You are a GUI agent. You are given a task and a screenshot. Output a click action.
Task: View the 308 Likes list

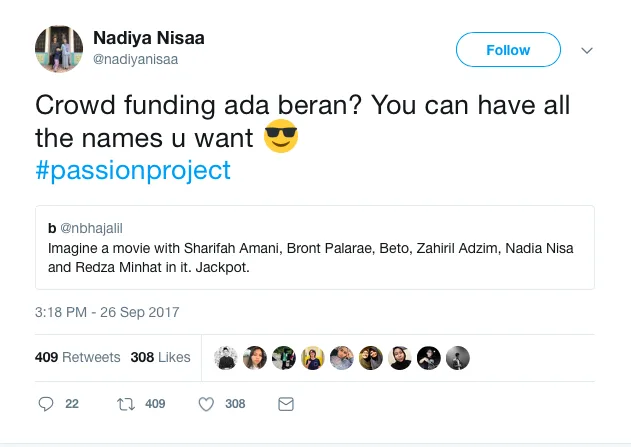pos(160,357)
